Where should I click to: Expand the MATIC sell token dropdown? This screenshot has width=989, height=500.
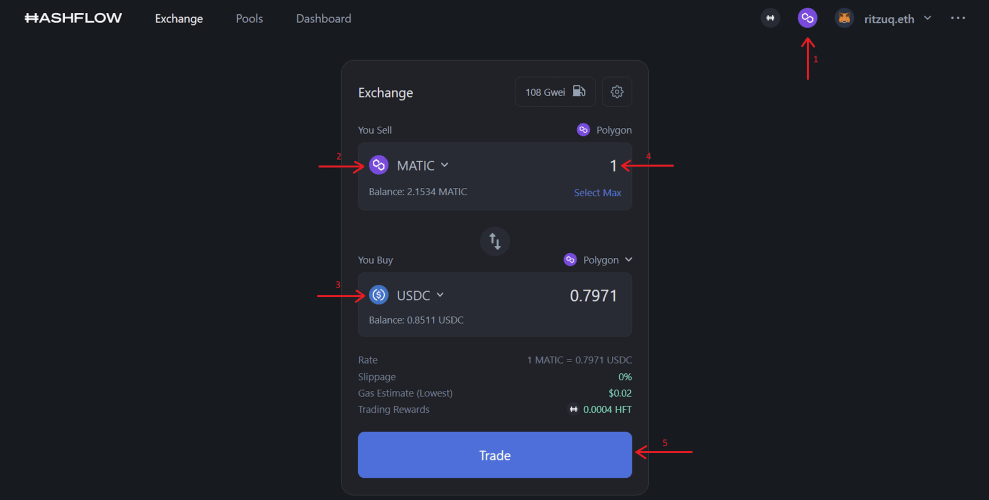[x=423, y=165]
